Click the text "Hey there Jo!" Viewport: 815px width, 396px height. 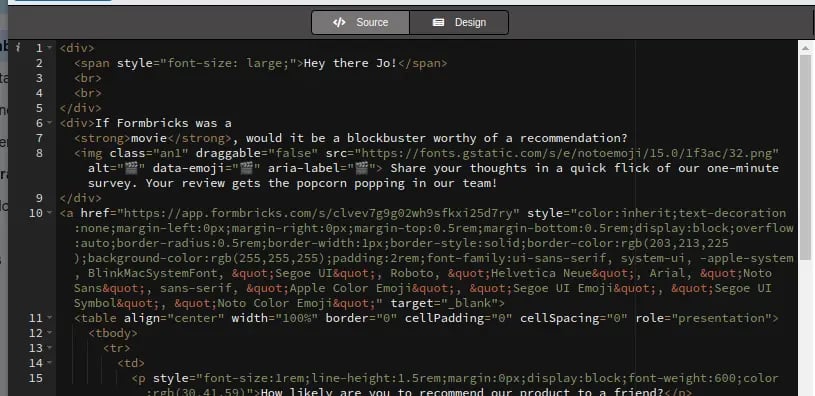click(x=350, y=63)
